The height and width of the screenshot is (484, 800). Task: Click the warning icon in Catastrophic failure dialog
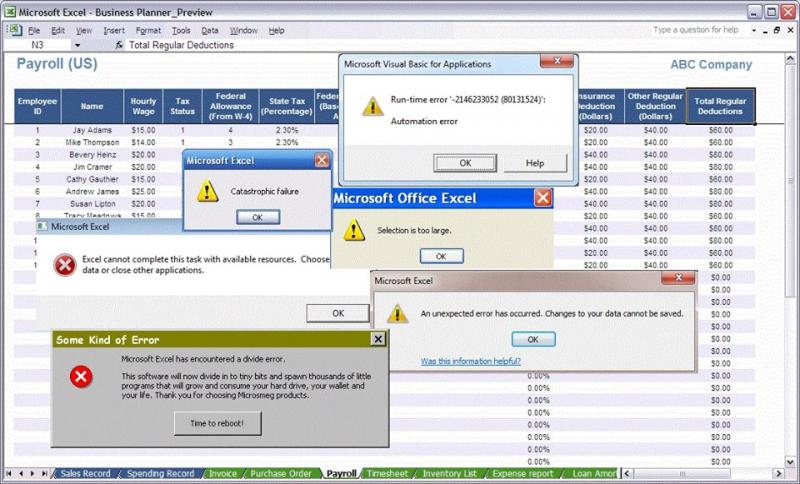[x=207, y=191]
